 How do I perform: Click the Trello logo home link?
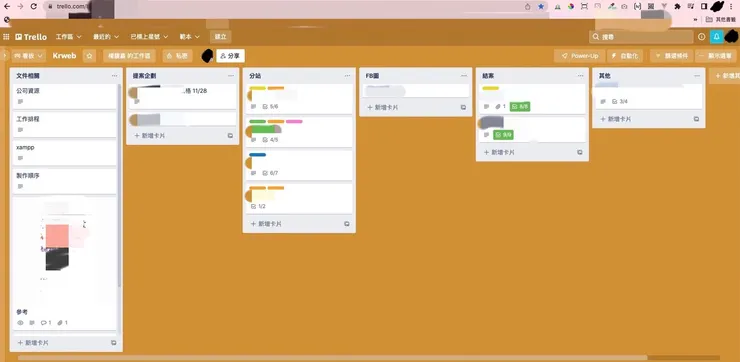(31, 36)
